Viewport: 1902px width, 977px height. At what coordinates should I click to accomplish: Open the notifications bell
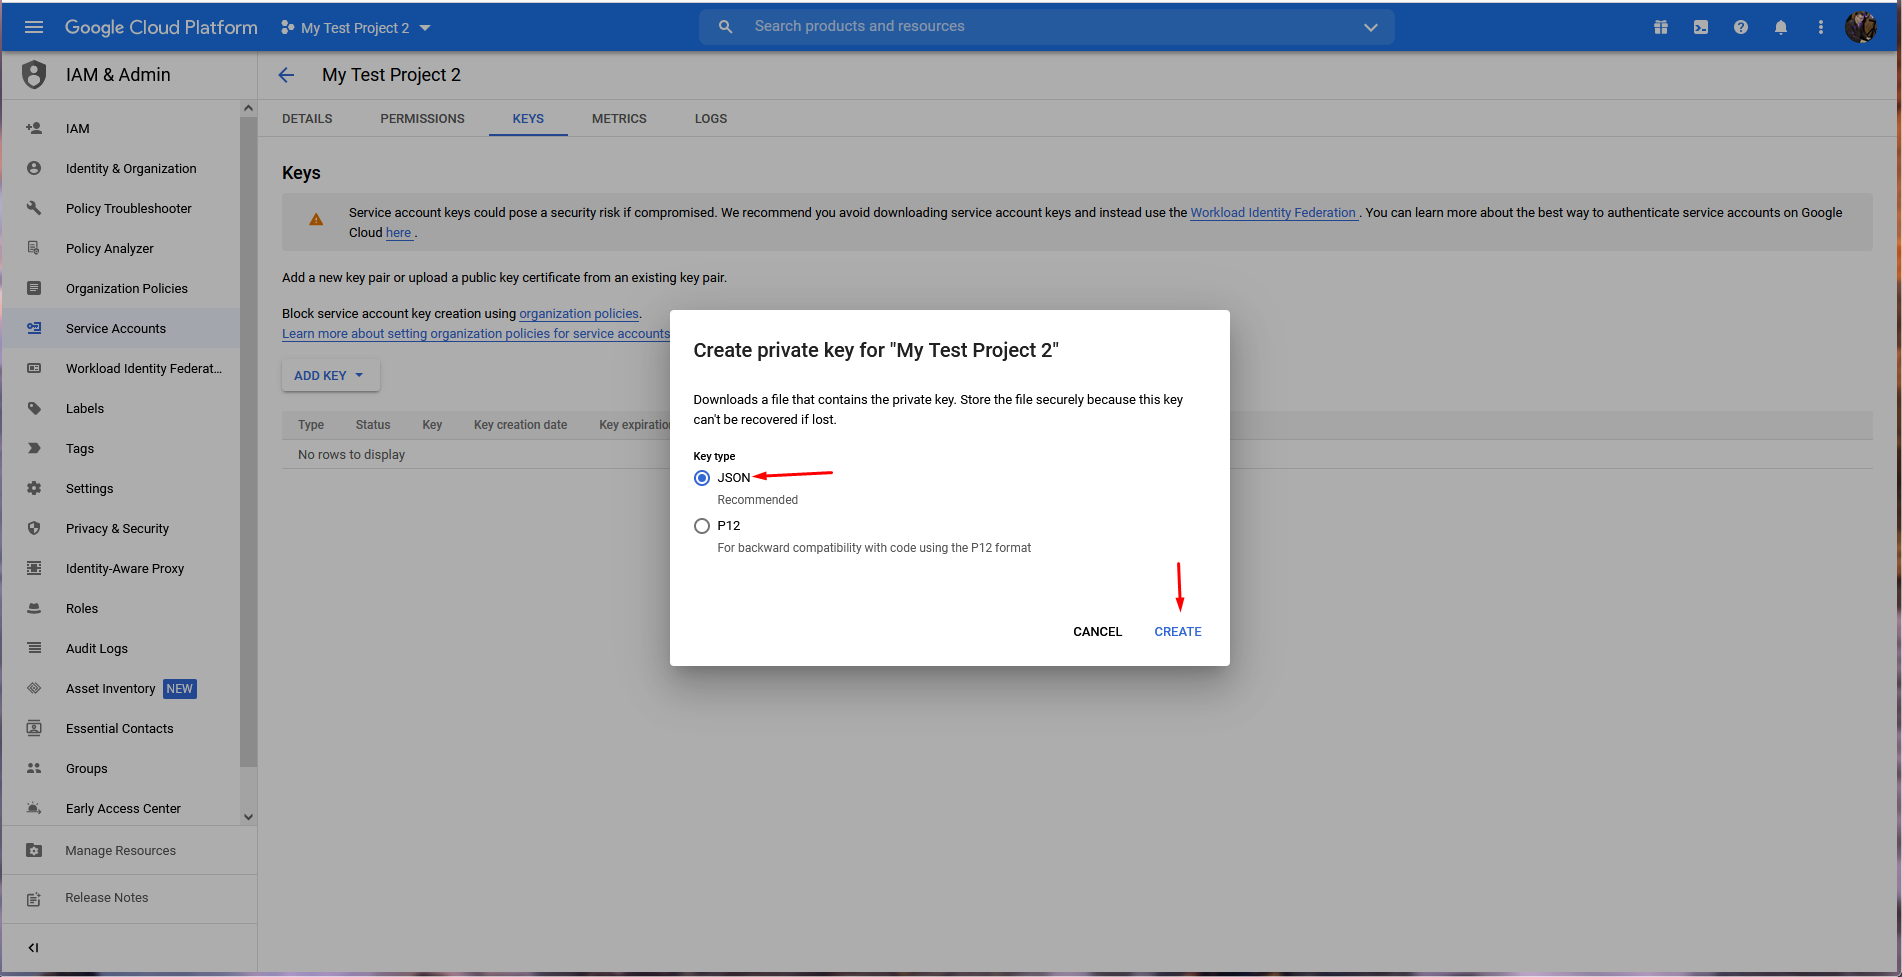tap(1780, 27)
